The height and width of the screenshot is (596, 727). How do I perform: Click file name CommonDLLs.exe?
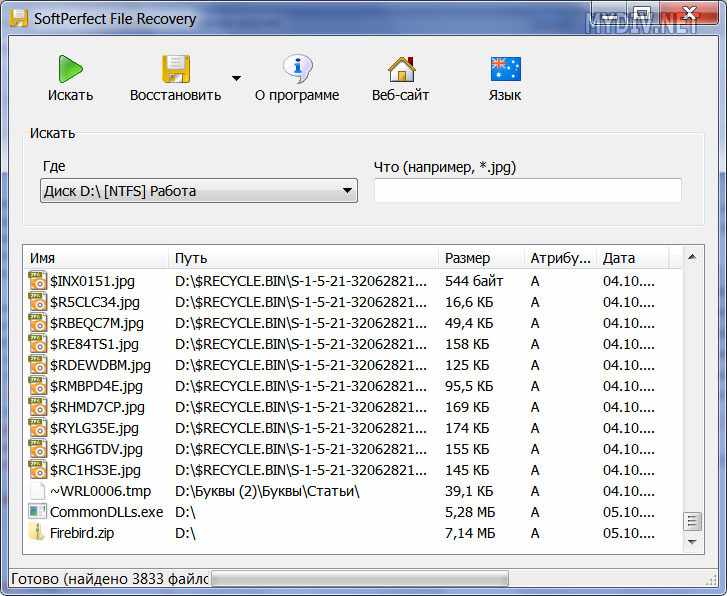click(107, 512)
